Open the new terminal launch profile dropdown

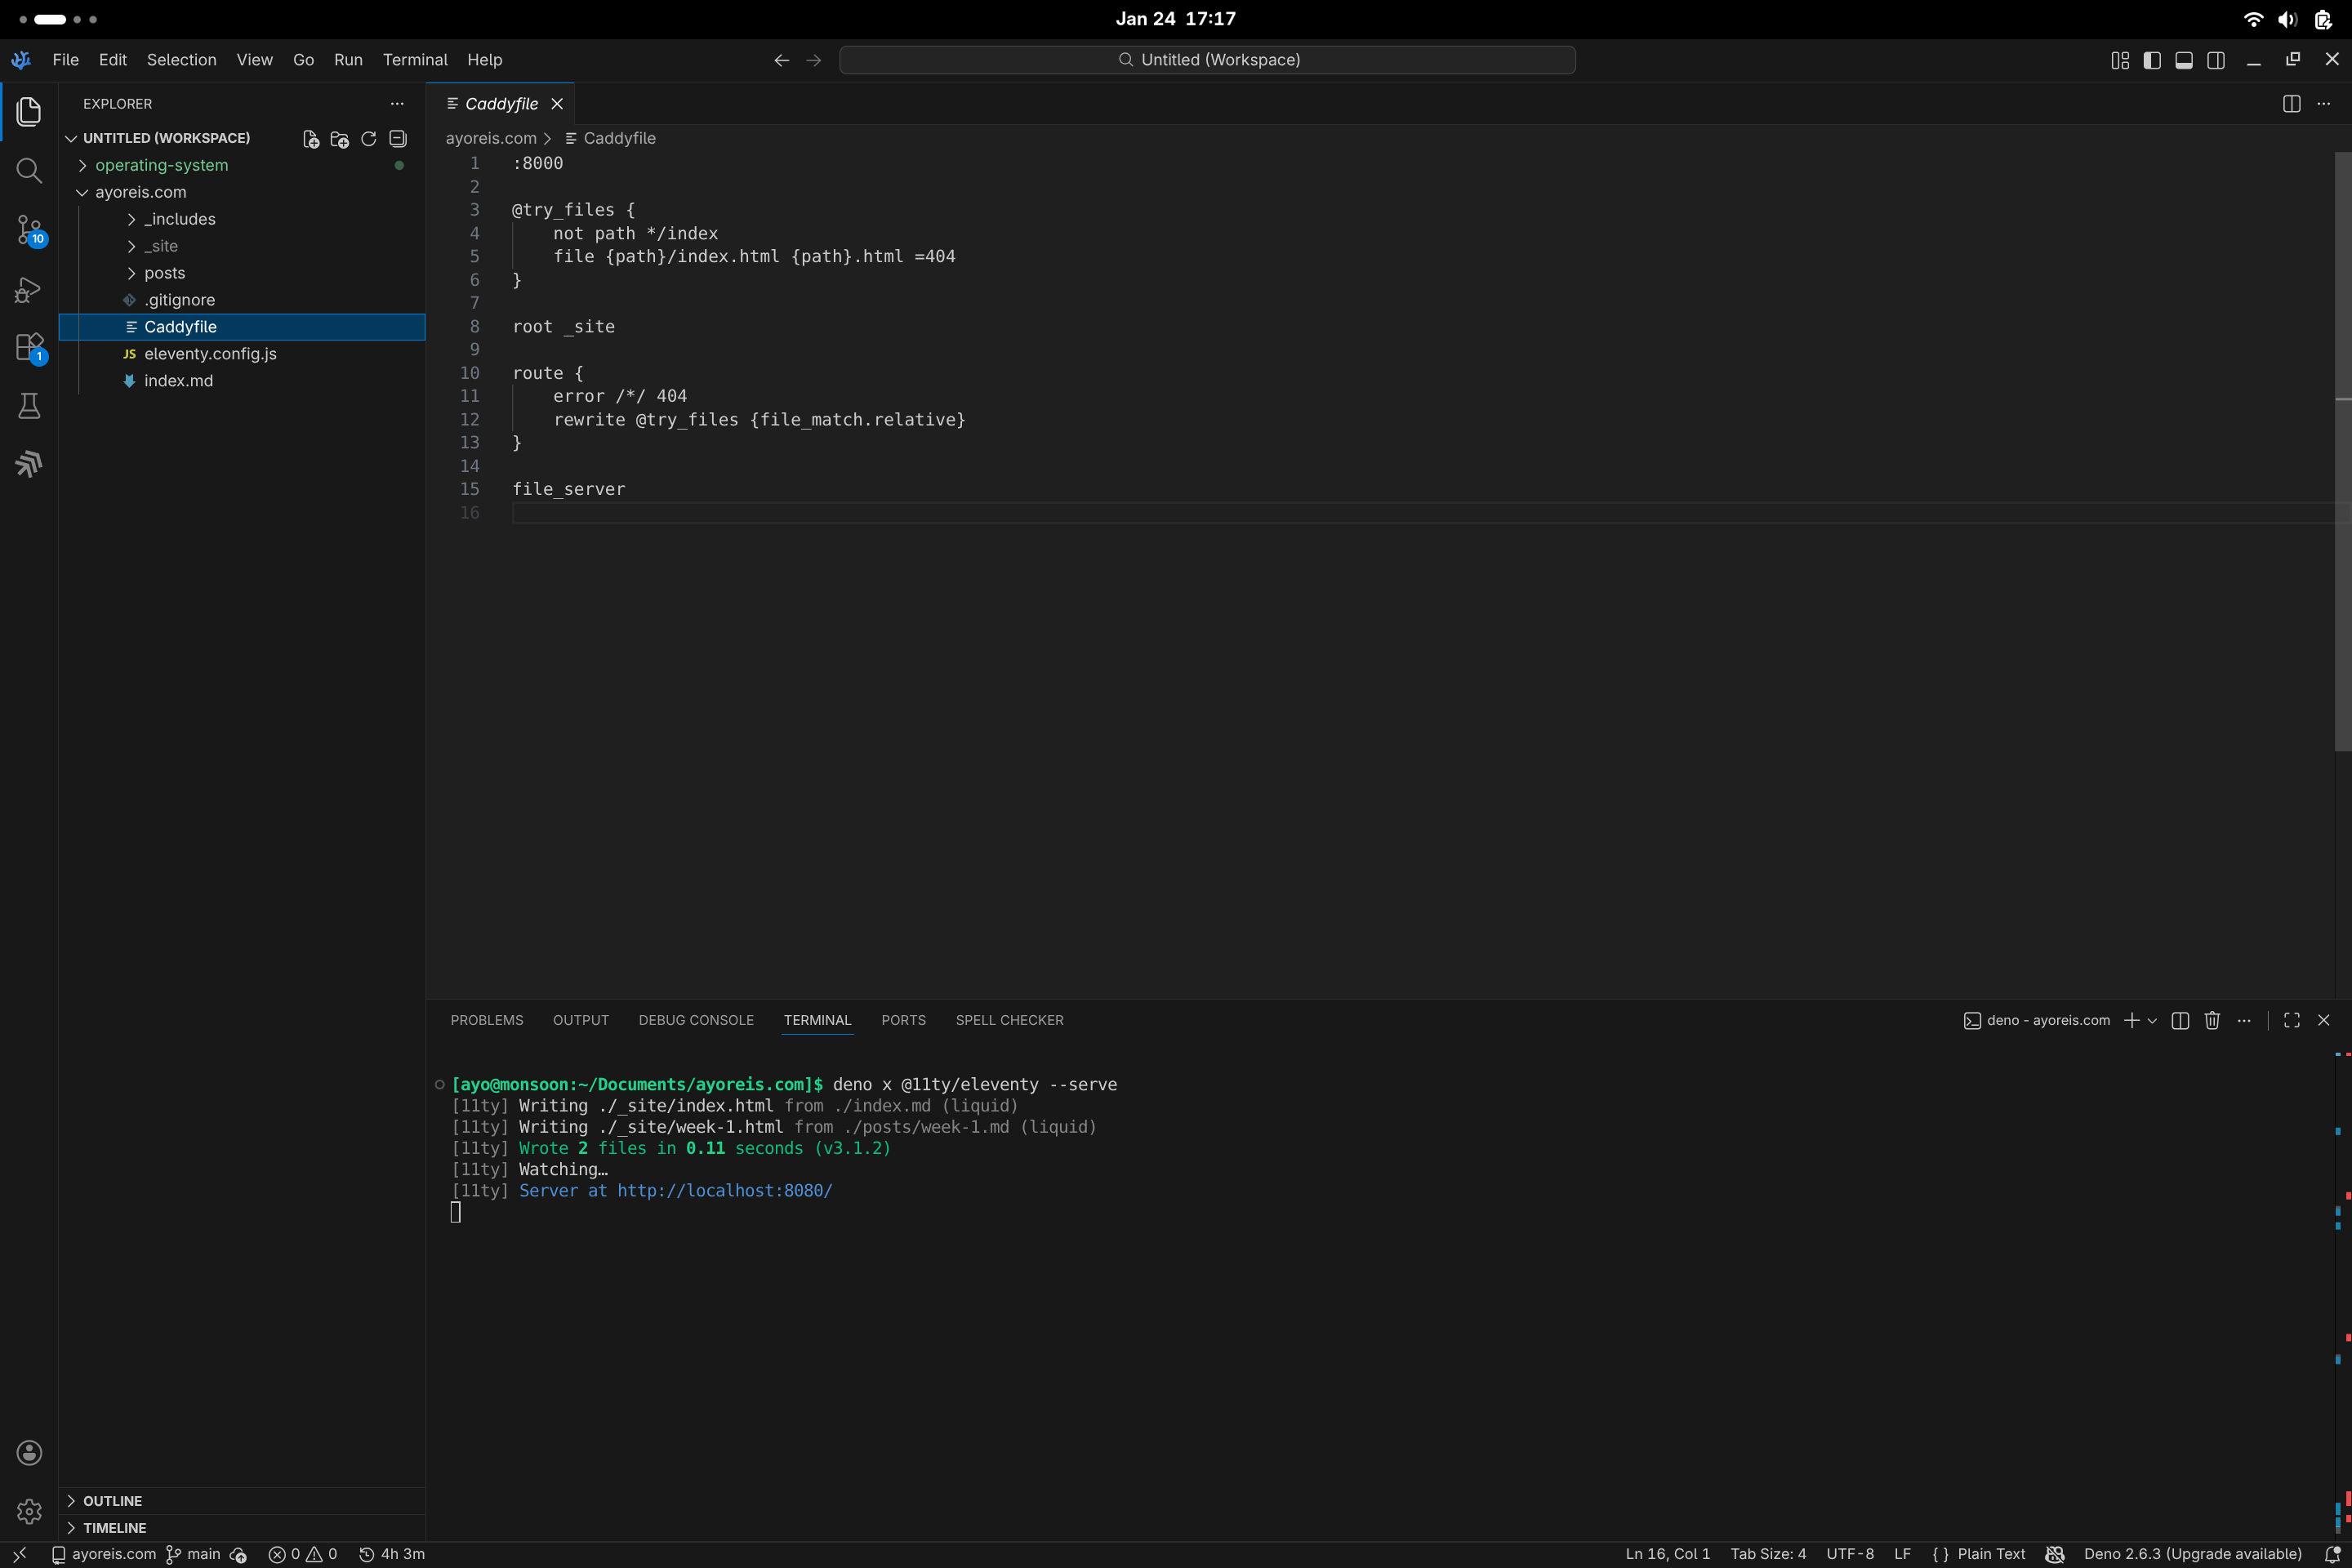(x=2153, y=1020)
